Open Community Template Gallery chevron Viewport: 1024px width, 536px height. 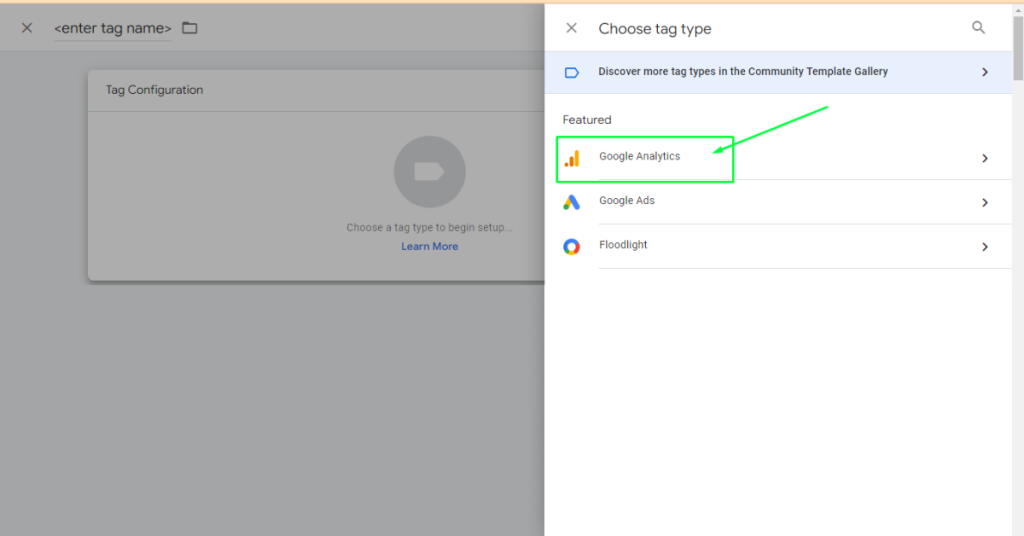pyautogui.click(x=984, y=72)
